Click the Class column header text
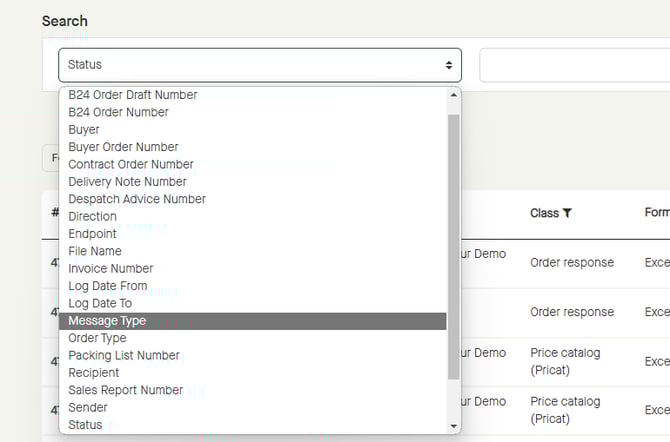The height and width of the screenshot is (442, 670). (544, 213)
